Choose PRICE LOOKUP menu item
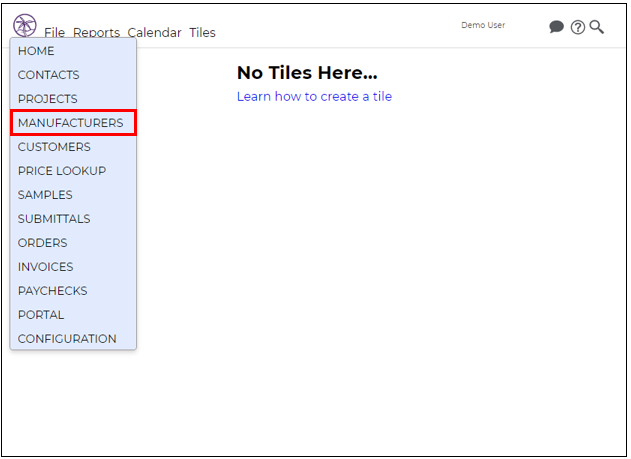The width and height of the screenshot is (631, 459). coord(73,171)
